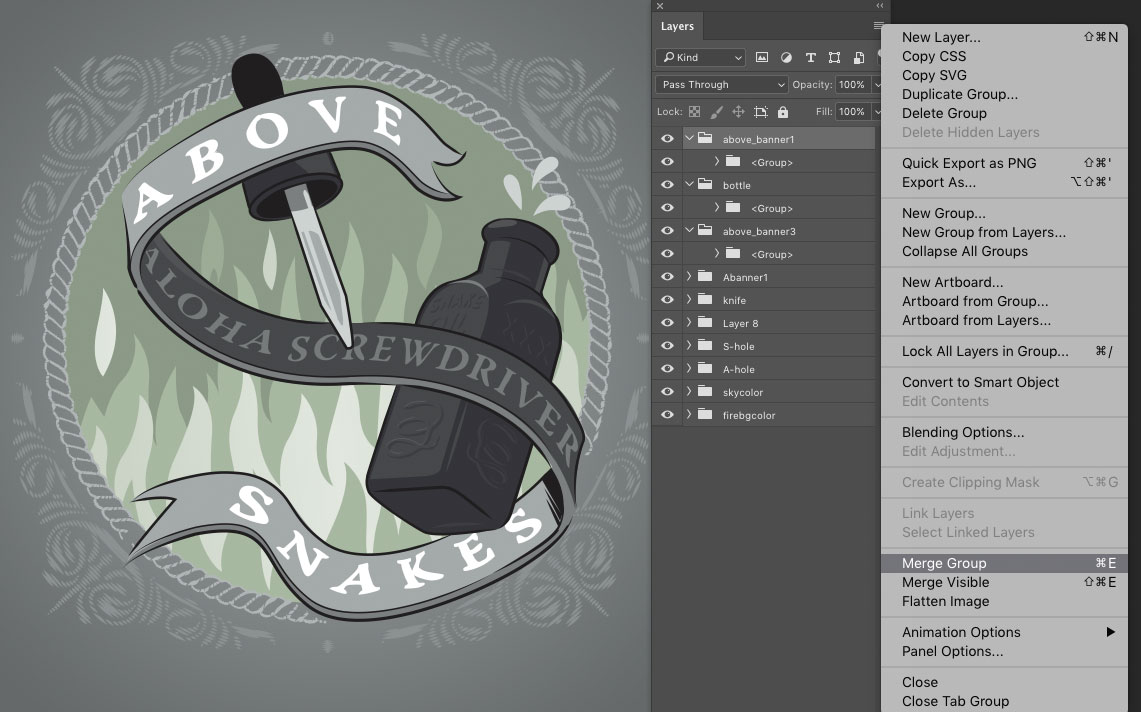Select Duplicate Group... menu item
The image size is (1141, 712).
1004,94
